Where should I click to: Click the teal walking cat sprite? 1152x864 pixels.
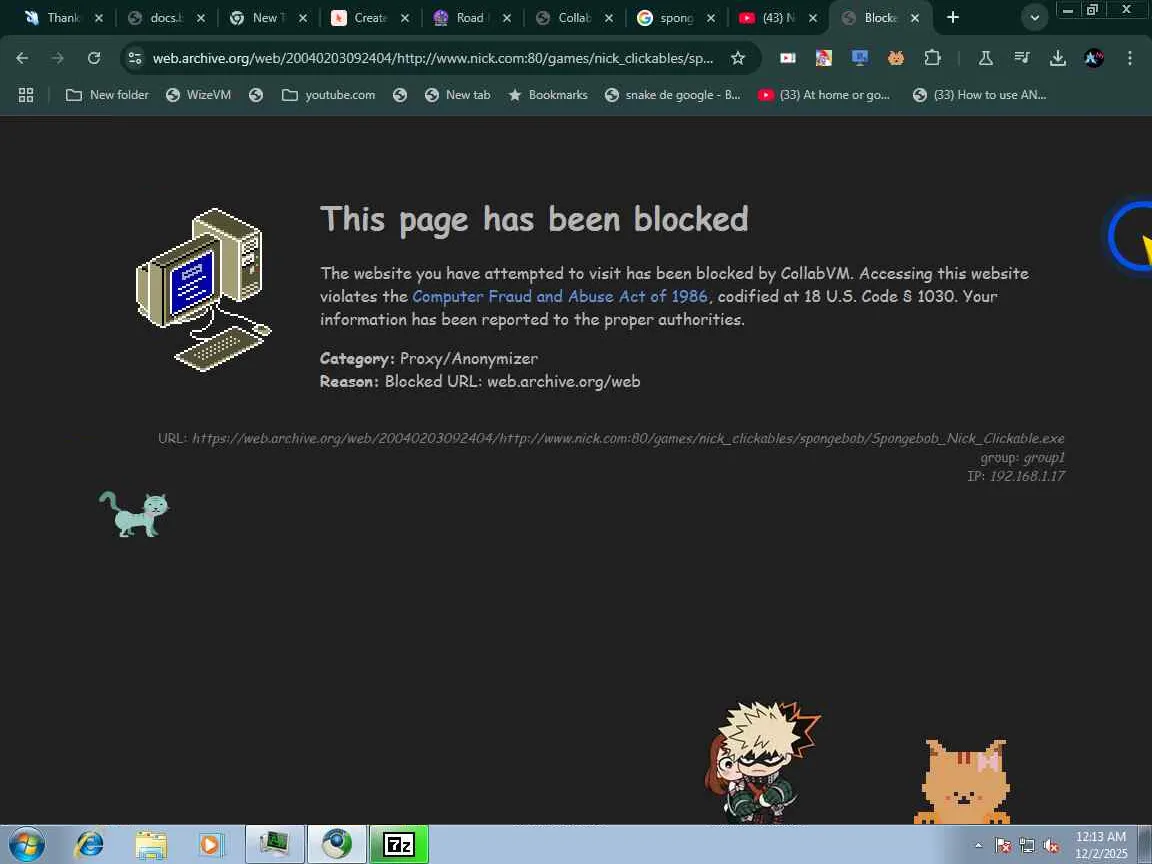pos(134,514)
